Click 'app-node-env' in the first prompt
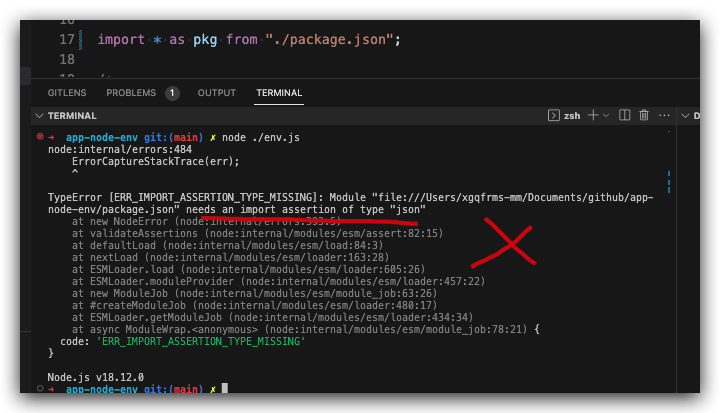Viewport: 720px width, 413px height. (101, 137)
